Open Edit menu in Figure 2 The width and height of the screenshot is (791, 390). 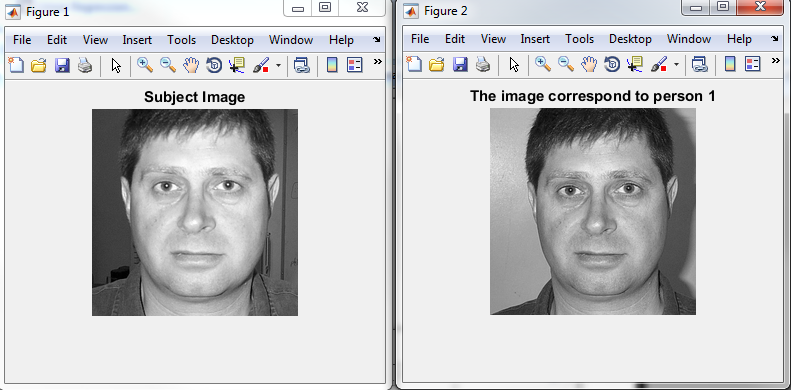(x=455, y=39)
